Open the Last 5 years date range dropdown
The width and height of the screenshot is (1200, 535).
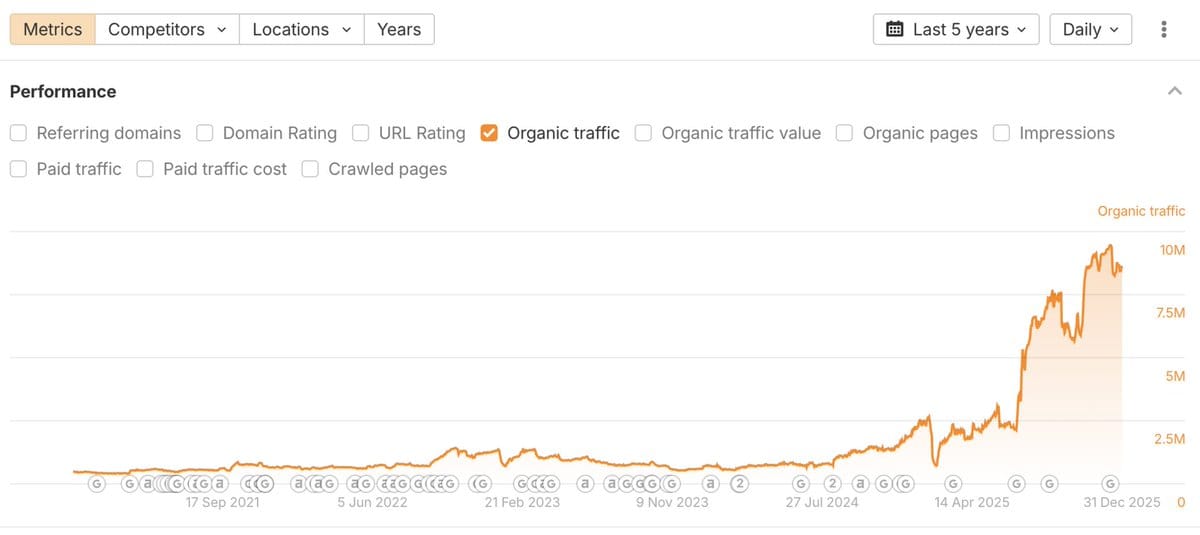956,29
